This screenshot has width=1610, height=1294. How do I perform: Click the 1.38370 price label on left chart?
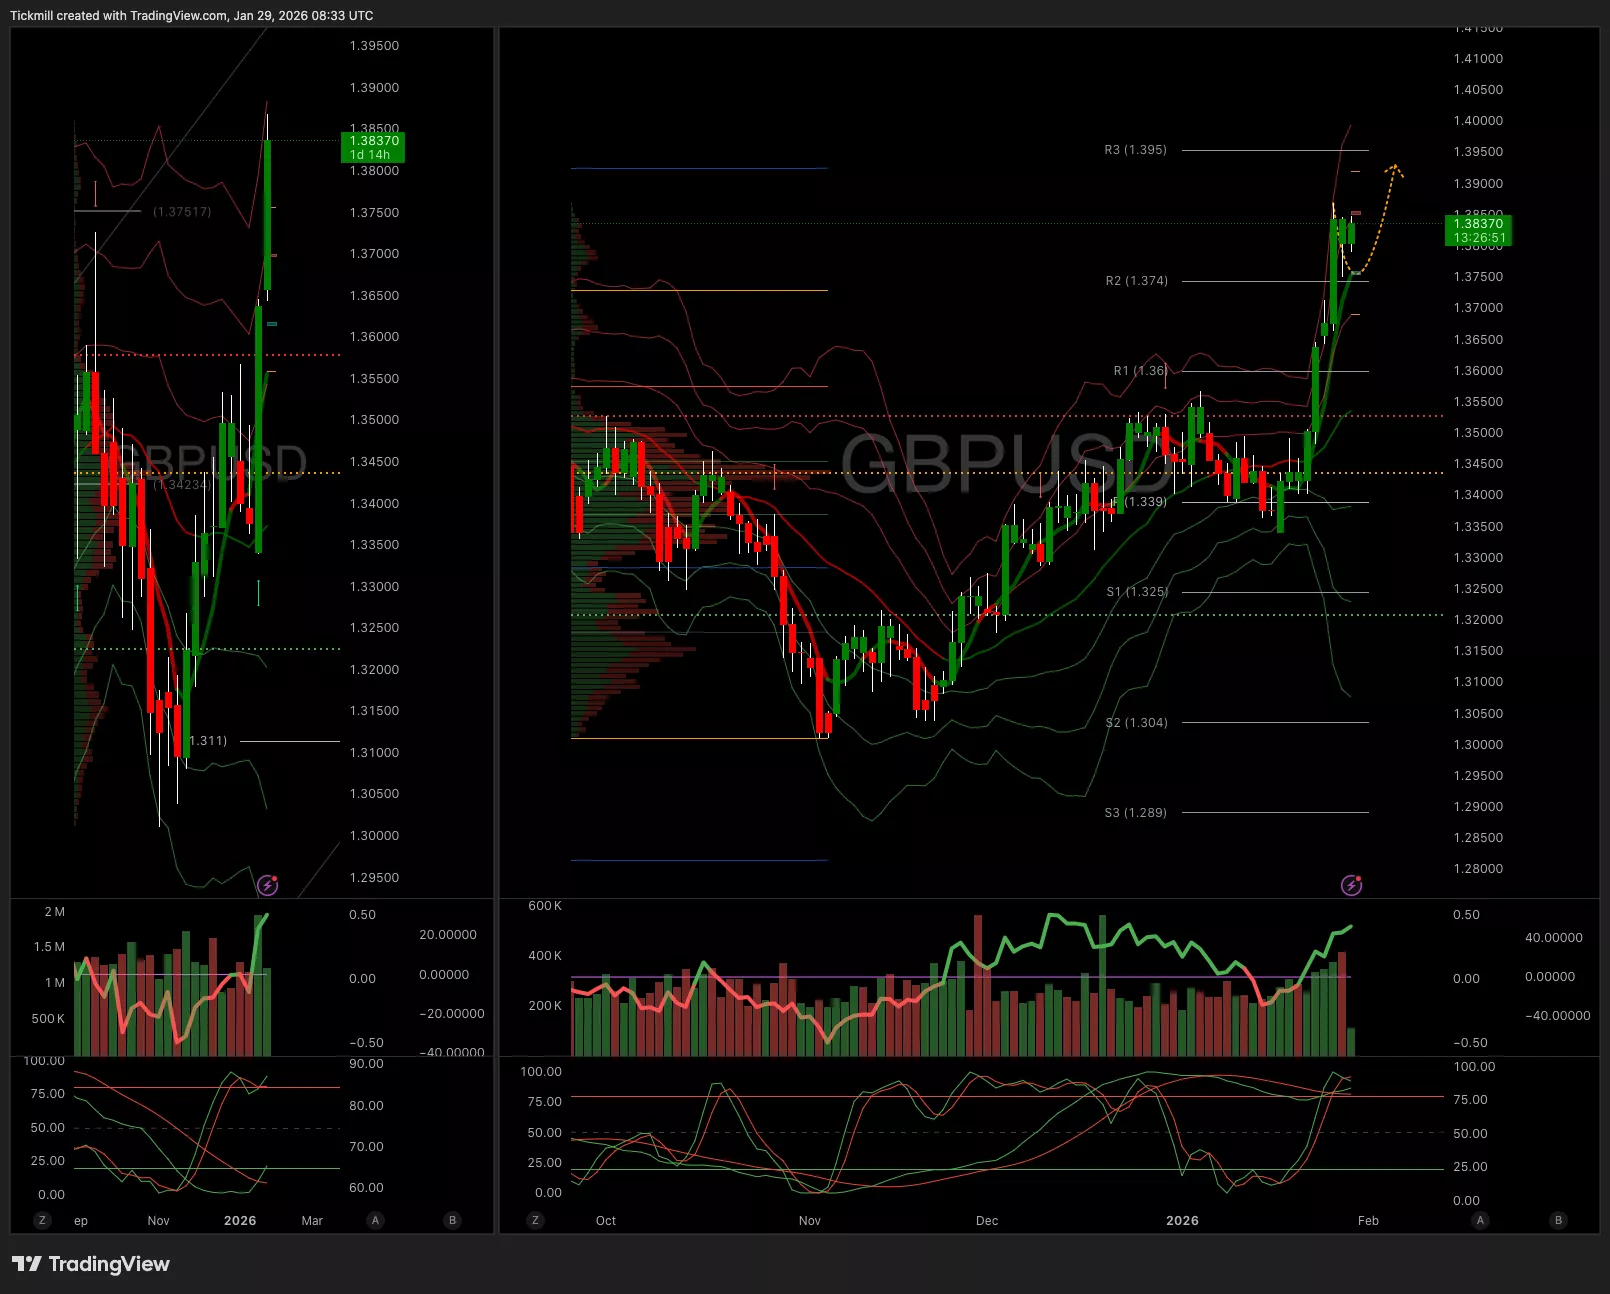pos(373,147)
